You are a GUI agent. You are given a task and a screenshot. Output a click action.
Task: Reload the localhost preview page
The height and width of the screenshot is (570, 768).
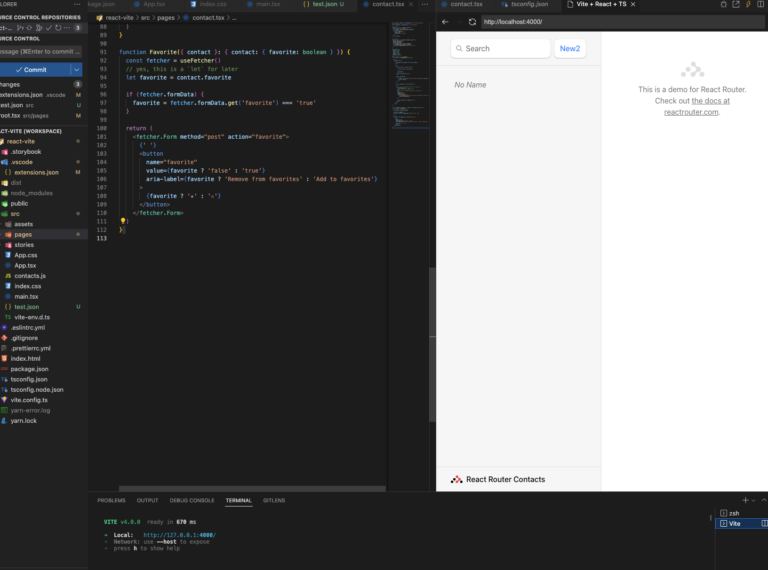(x=472, y=21)
